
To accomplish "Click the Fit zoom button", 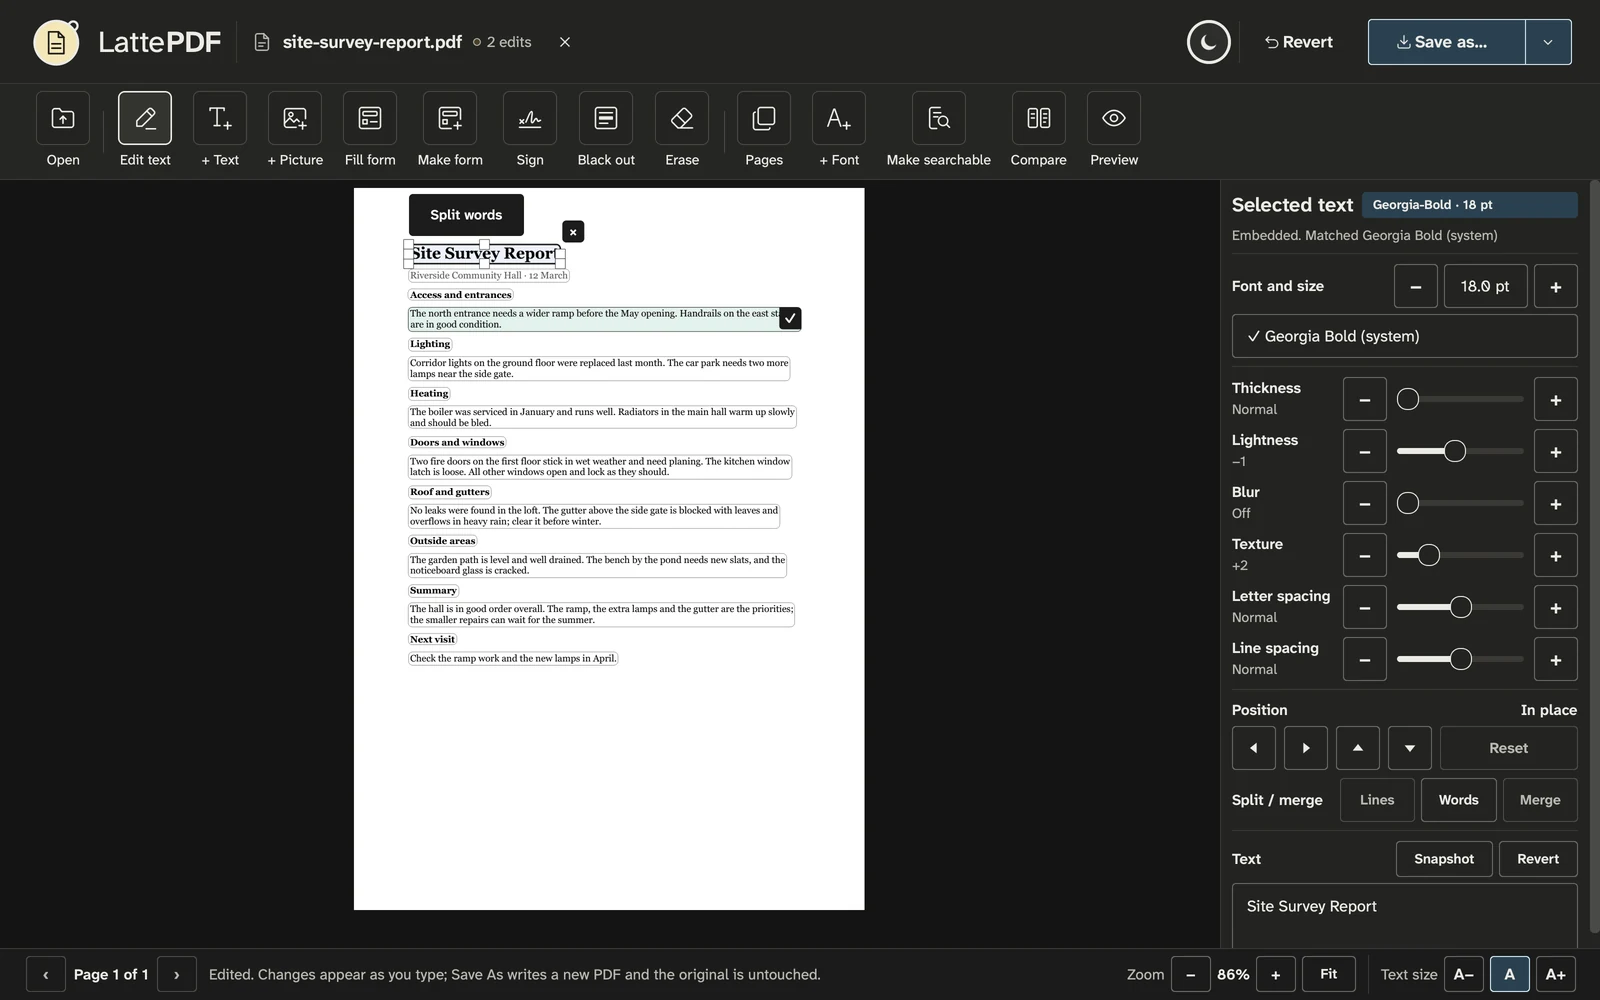I will (x=1329, y=974).
